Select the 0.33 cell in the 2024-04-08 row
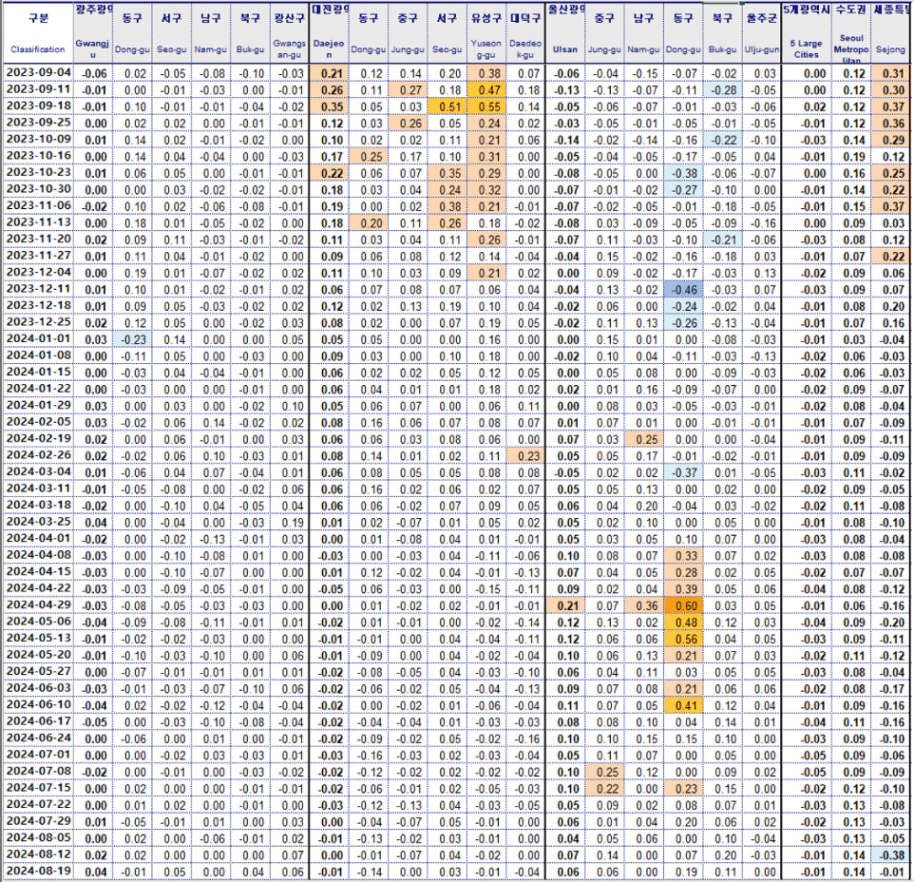This screenshot has width=914, height=882. pyautogui.click(x=683, y=556)
